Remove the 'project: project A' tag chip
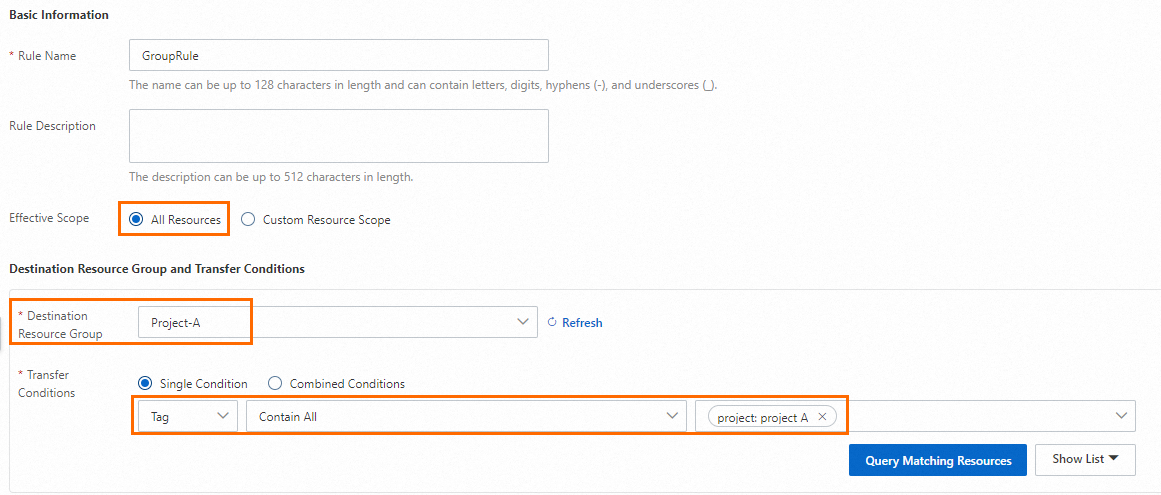 (x=822, y=417)
